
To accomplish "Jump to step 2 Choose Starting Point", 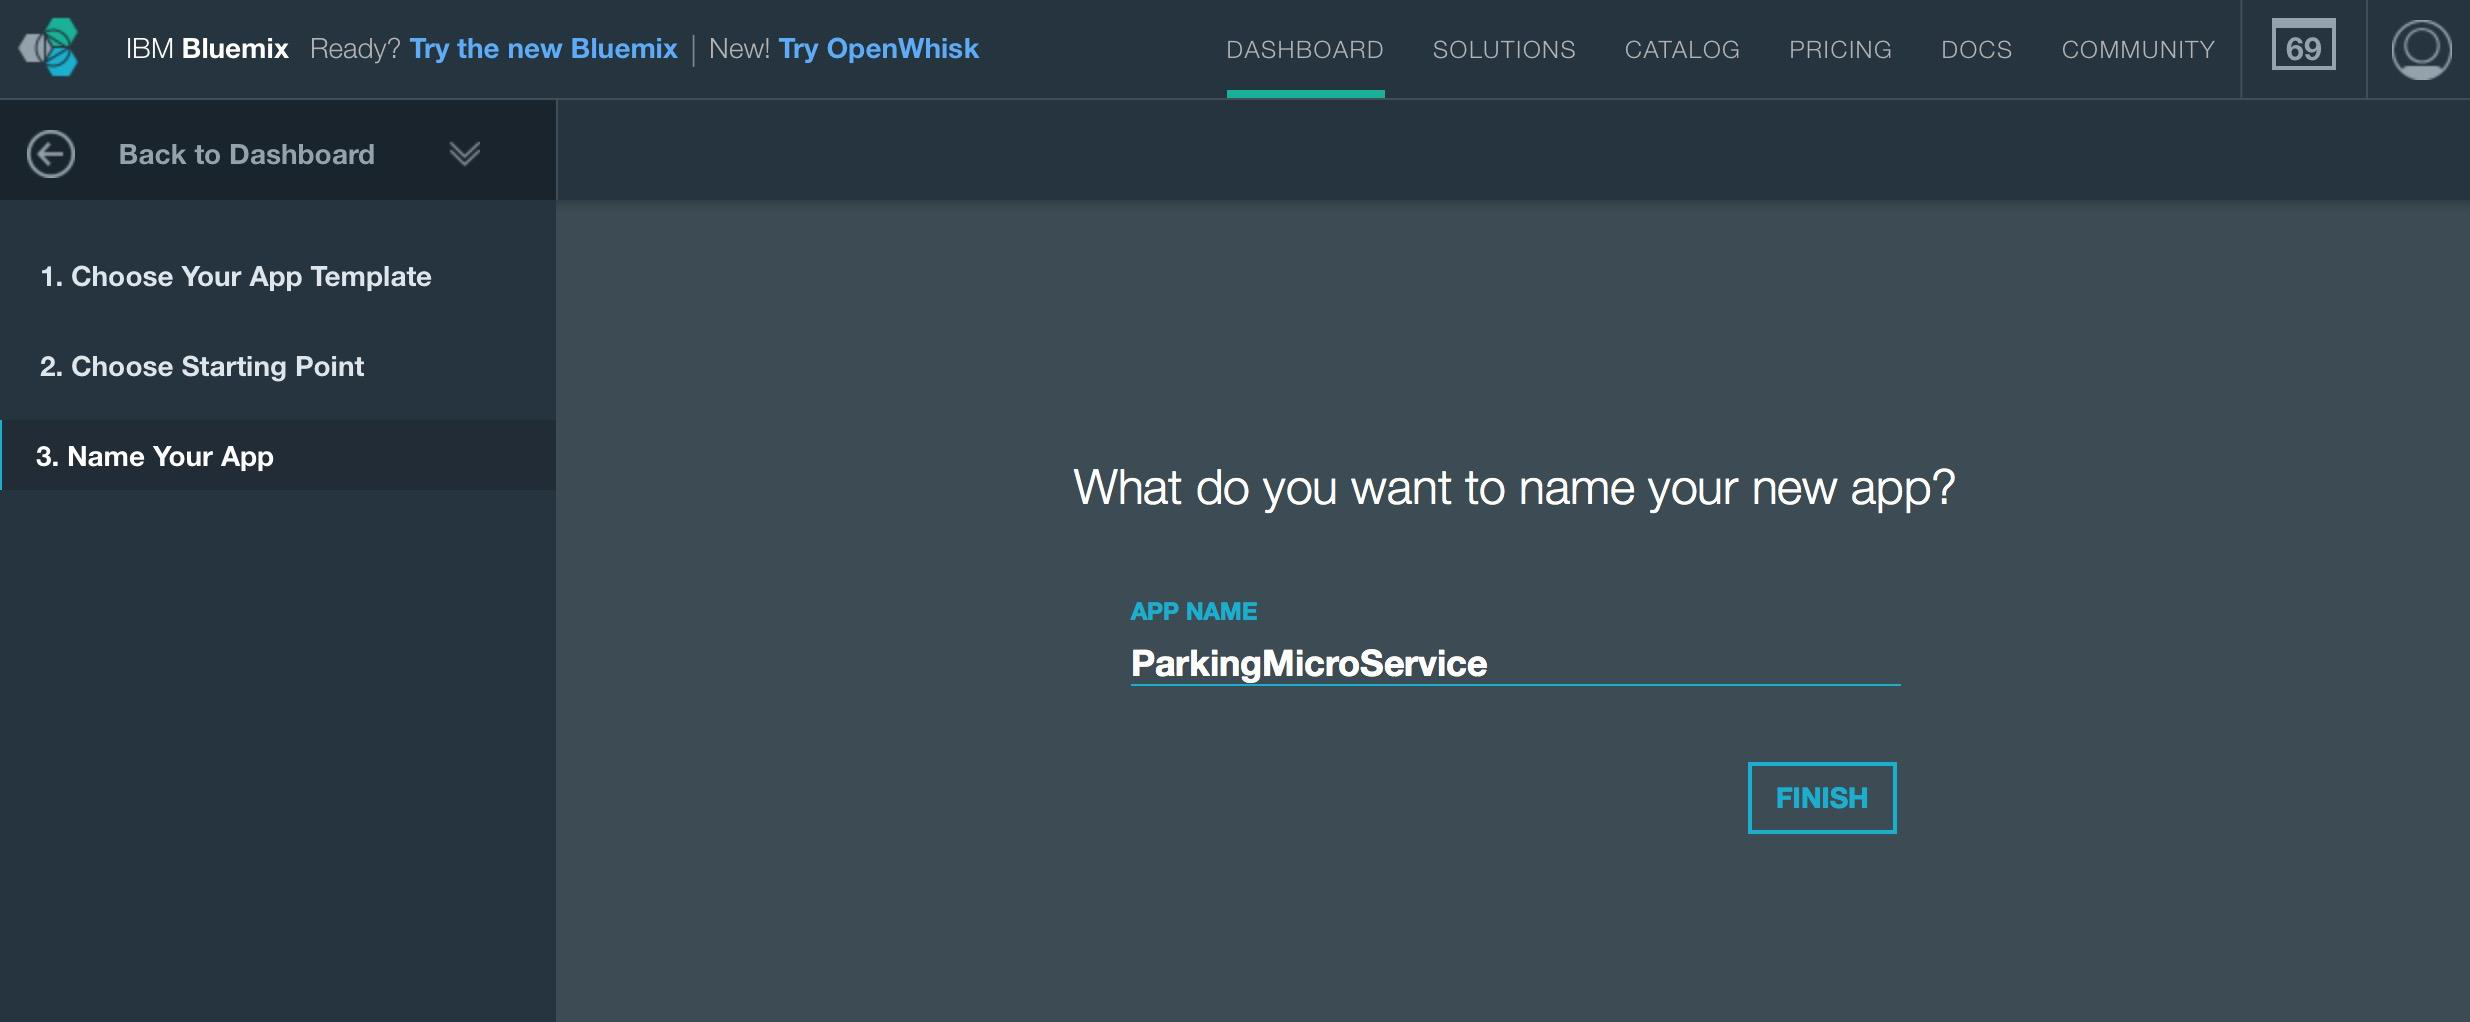I will 202,366.
